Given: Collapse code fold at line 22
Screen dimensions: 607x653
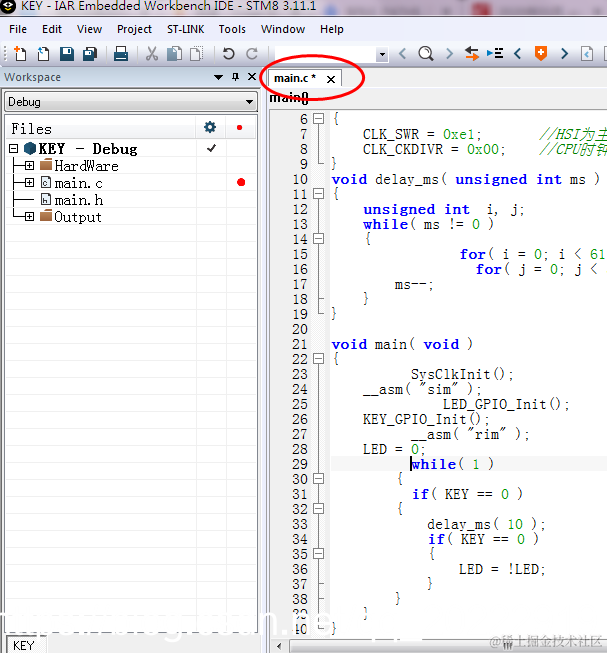Looking at the screenshot, I should (x=318, y=359).
